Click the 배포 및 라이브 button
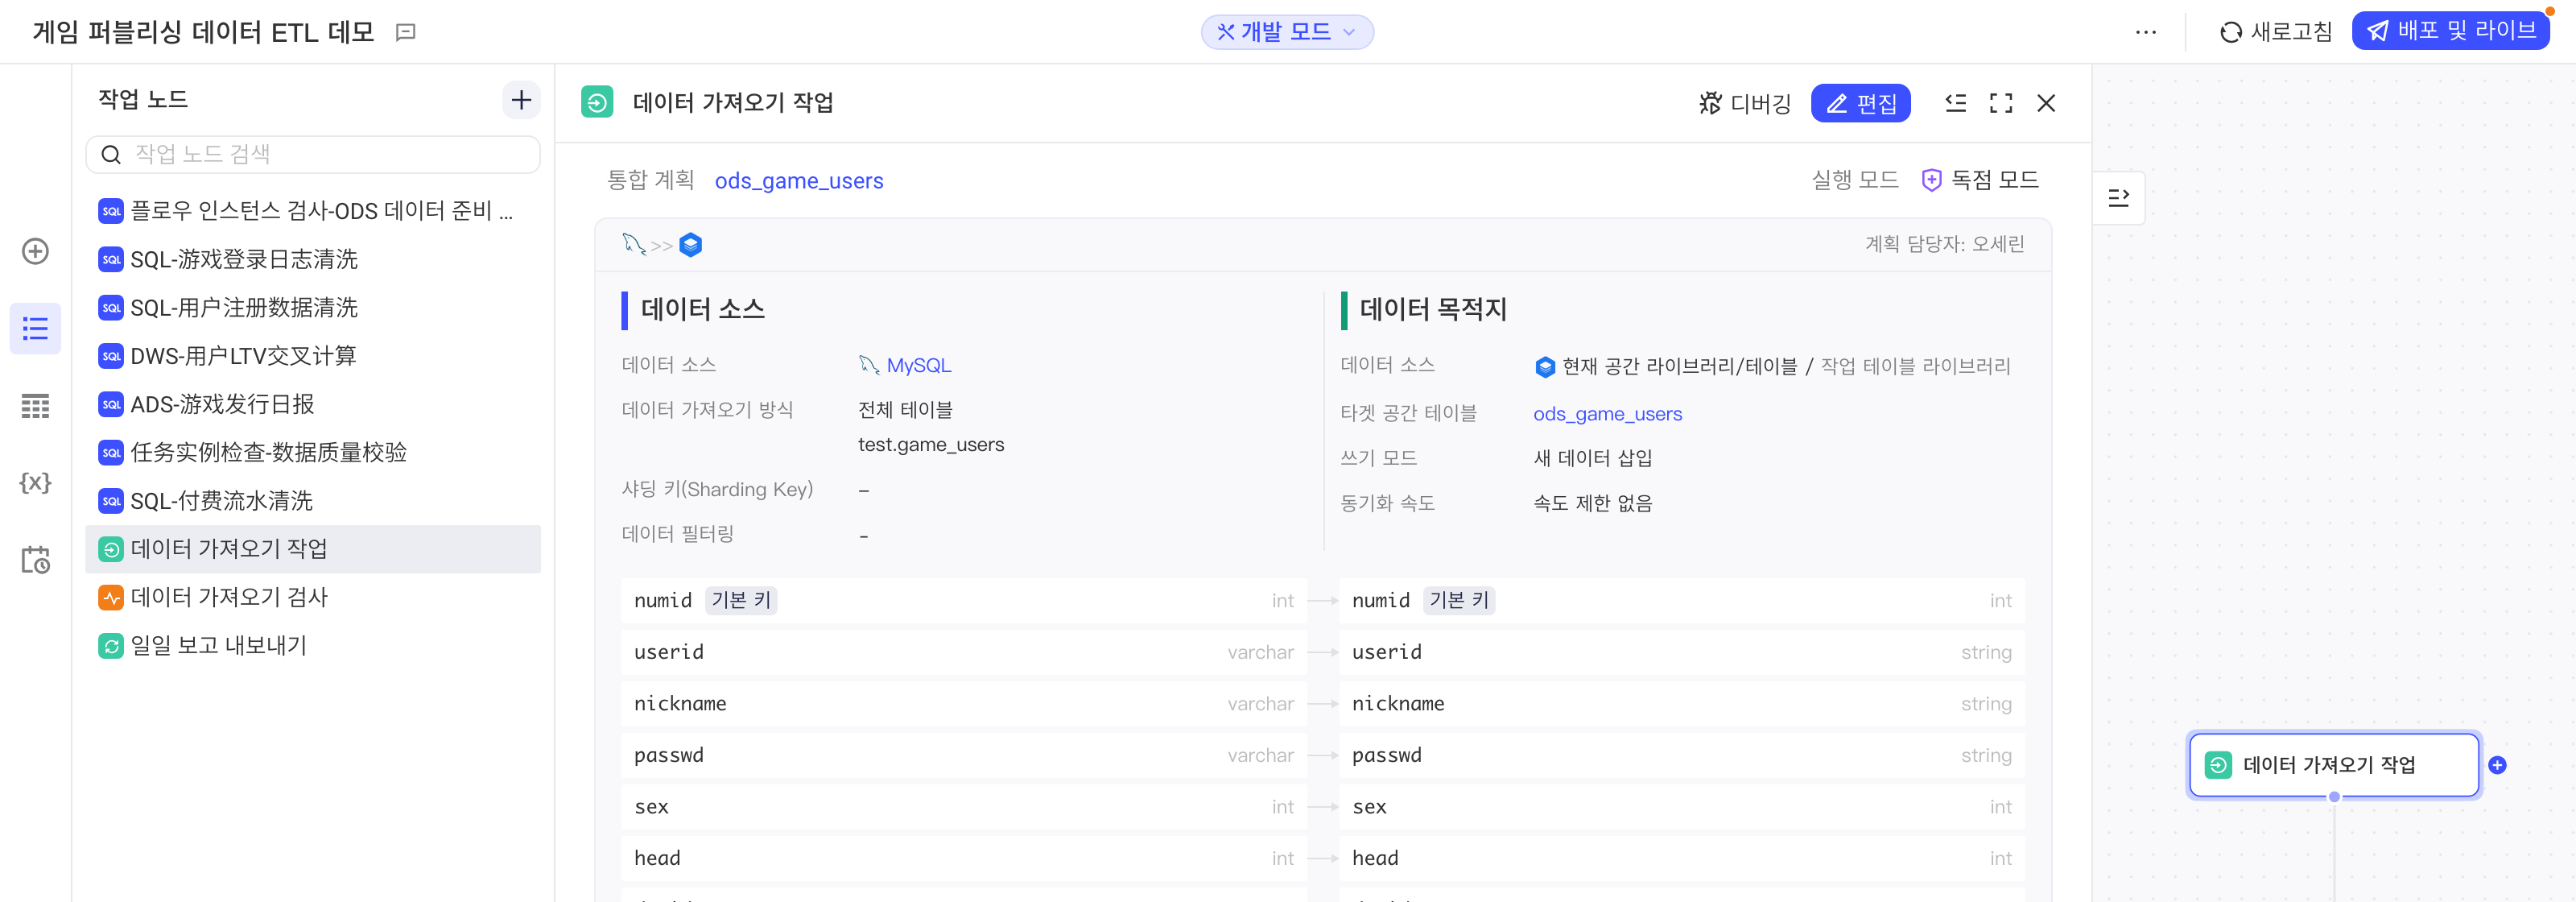This screenshot has height=902, width=2576. (x=2451, y=31)
